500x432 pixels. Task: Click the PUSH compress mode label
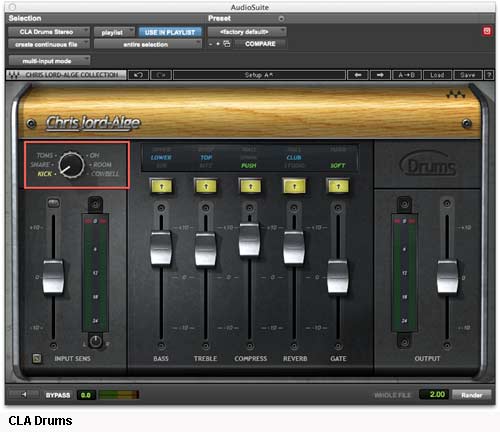[249, 166]
